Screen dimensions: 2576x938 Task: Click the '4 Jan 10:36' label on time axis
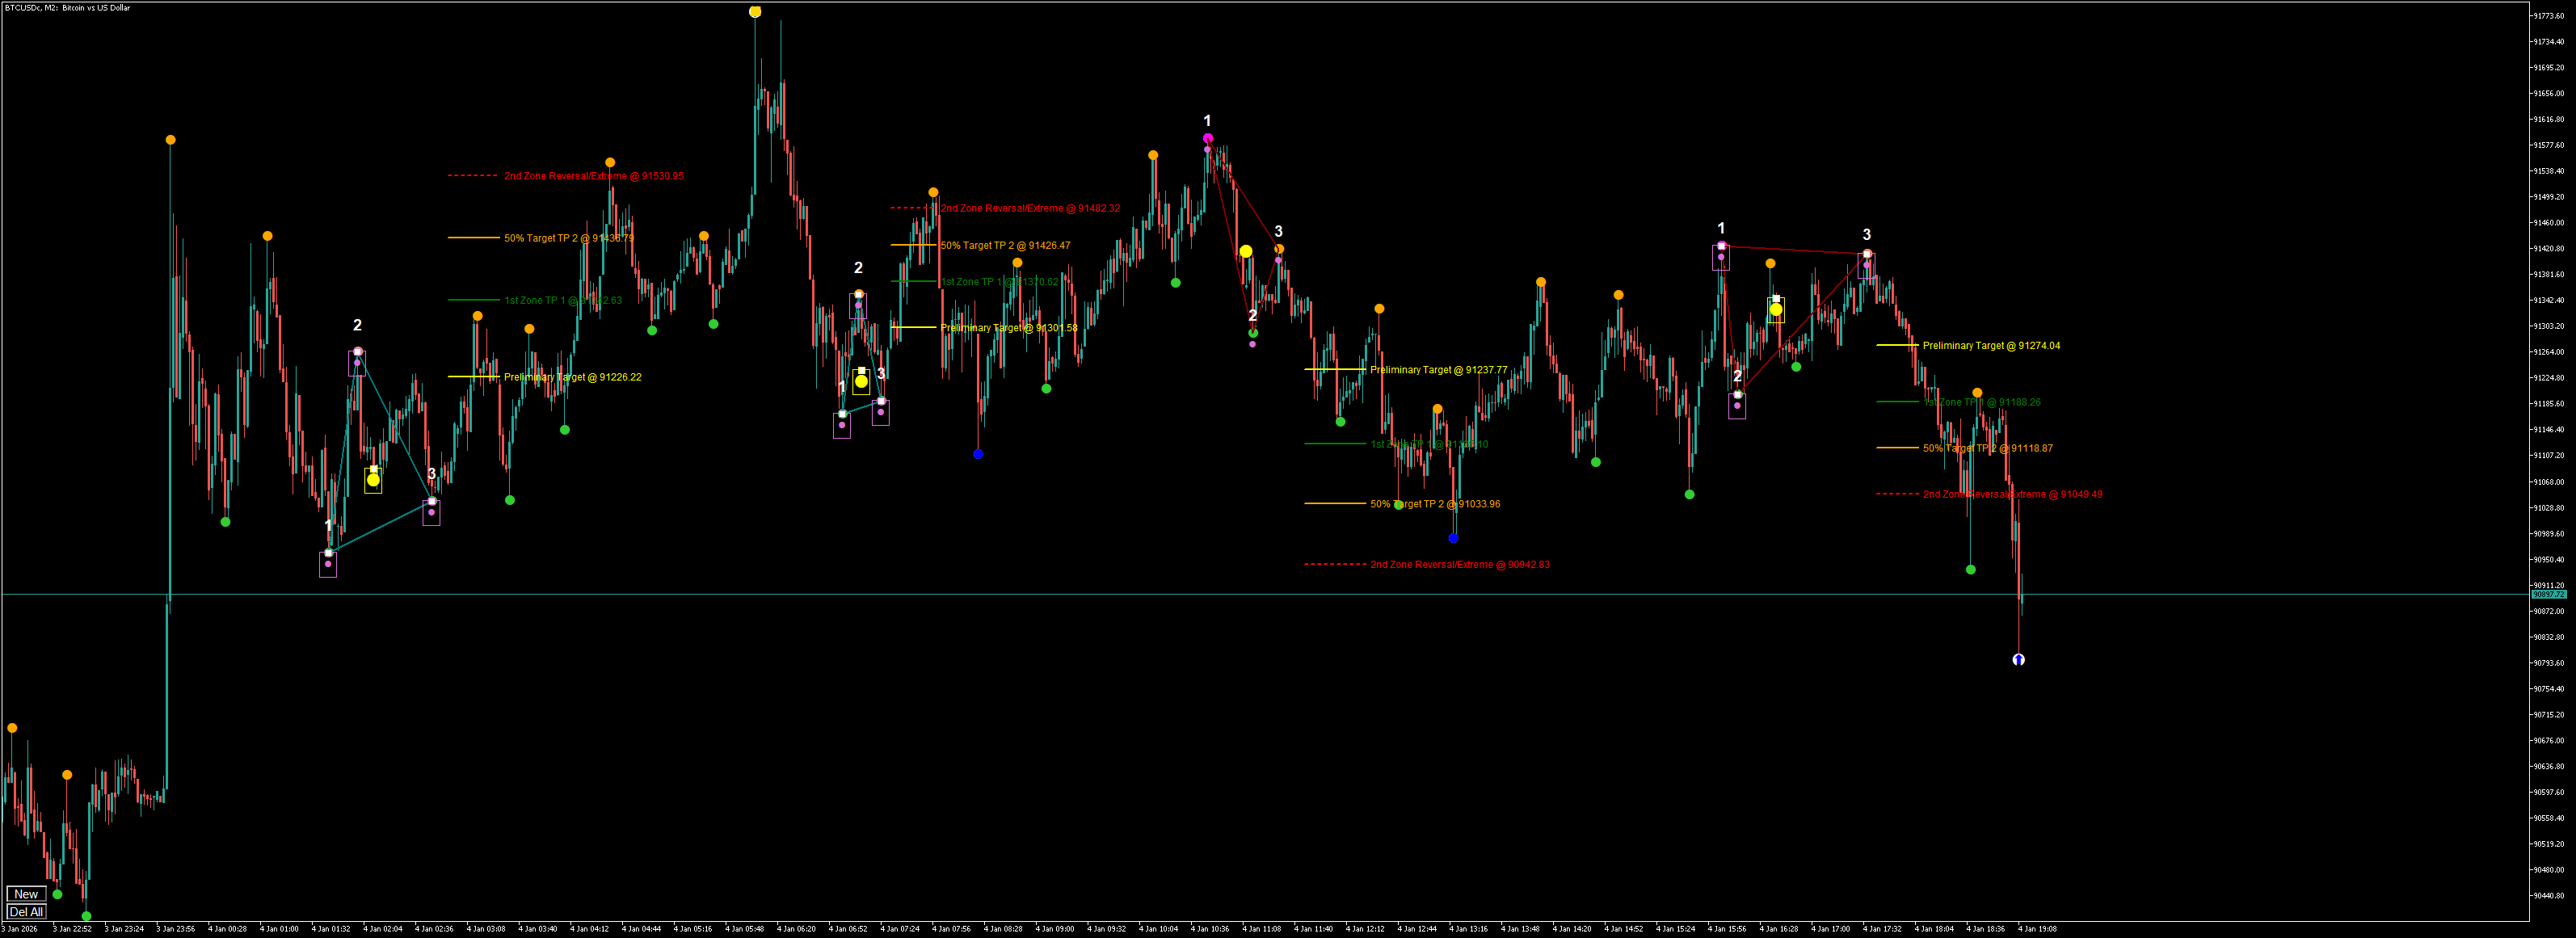(1209, 929)
